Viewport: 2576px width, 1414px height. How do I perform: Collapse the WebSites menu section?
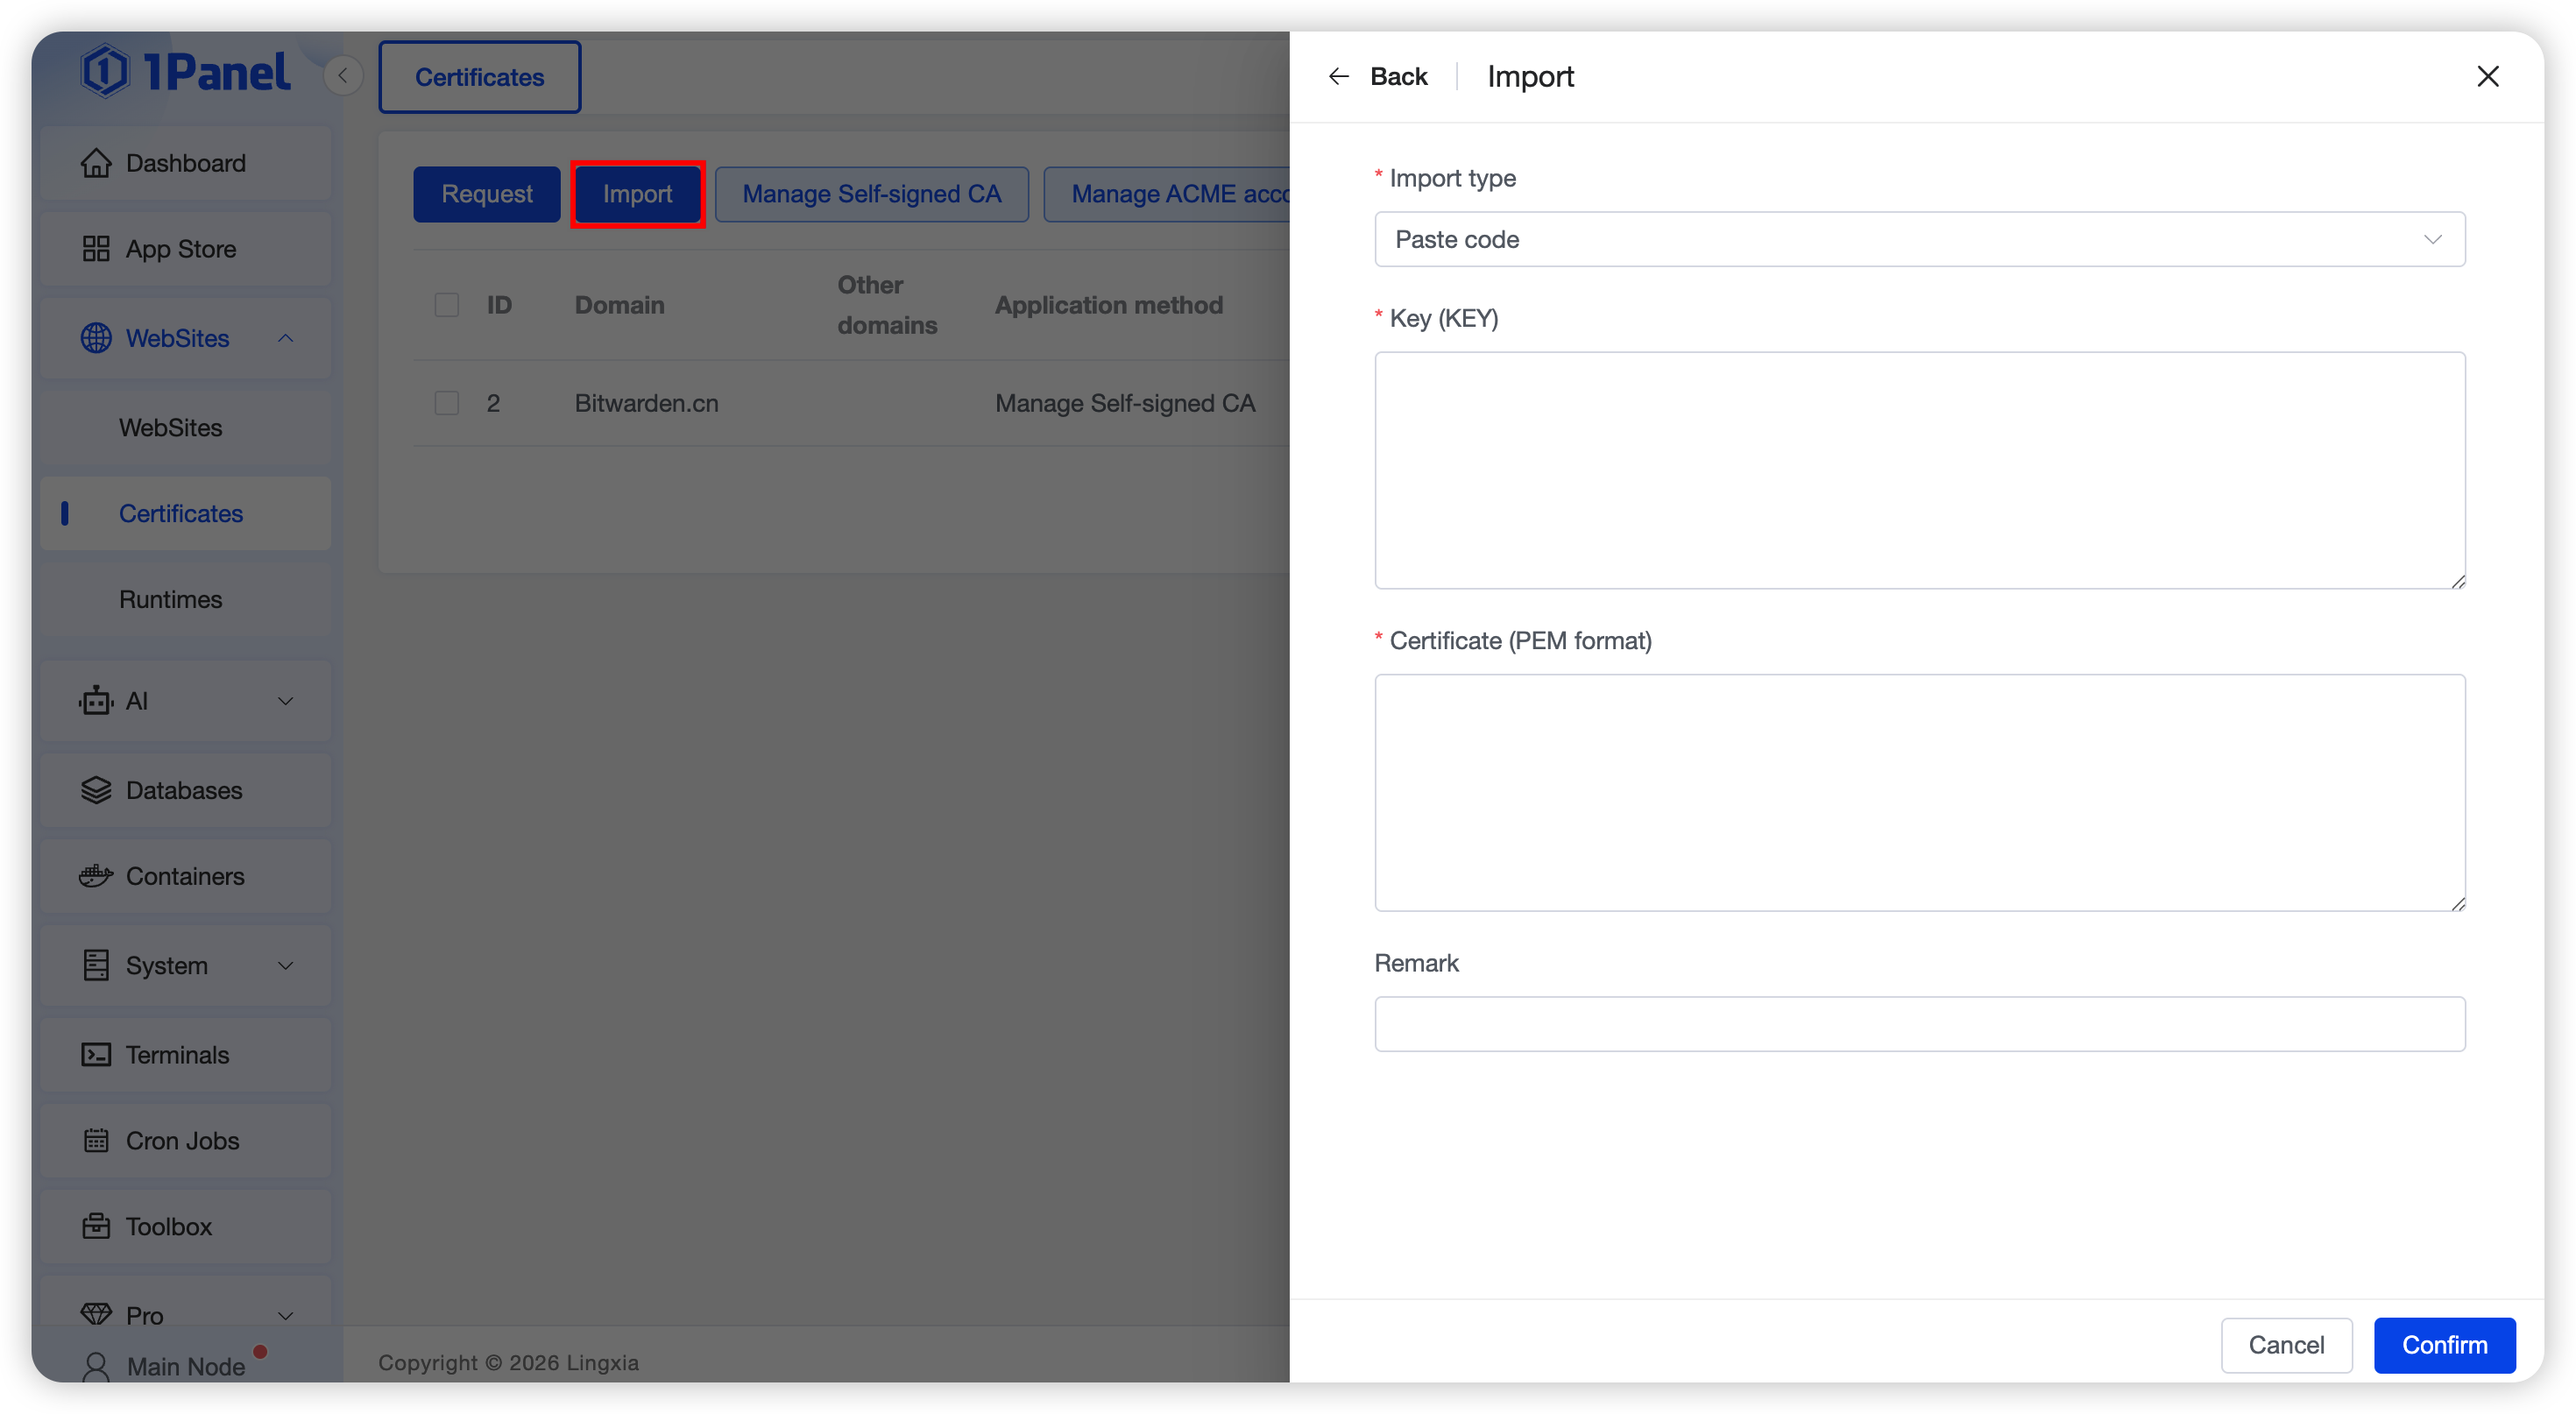pos(285,338)
